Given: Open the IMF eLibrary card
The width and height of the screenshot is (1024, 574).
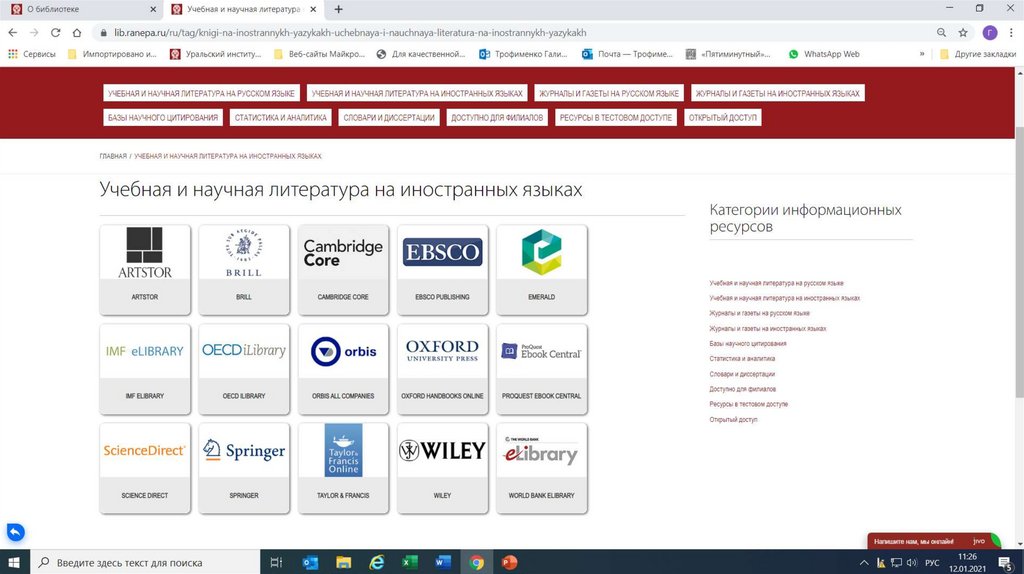Looking at the screenshot, I should 145,369.
